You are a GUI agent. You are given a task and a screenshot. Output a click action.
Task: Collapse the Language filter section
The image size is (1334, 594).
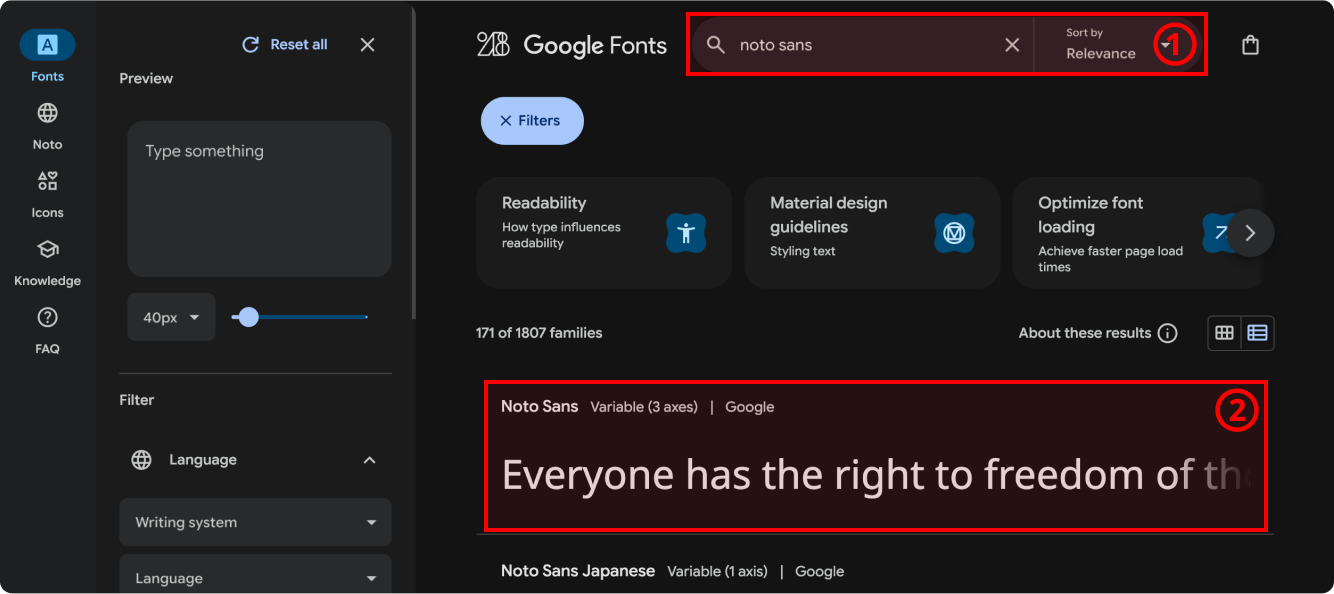point(369,460)
